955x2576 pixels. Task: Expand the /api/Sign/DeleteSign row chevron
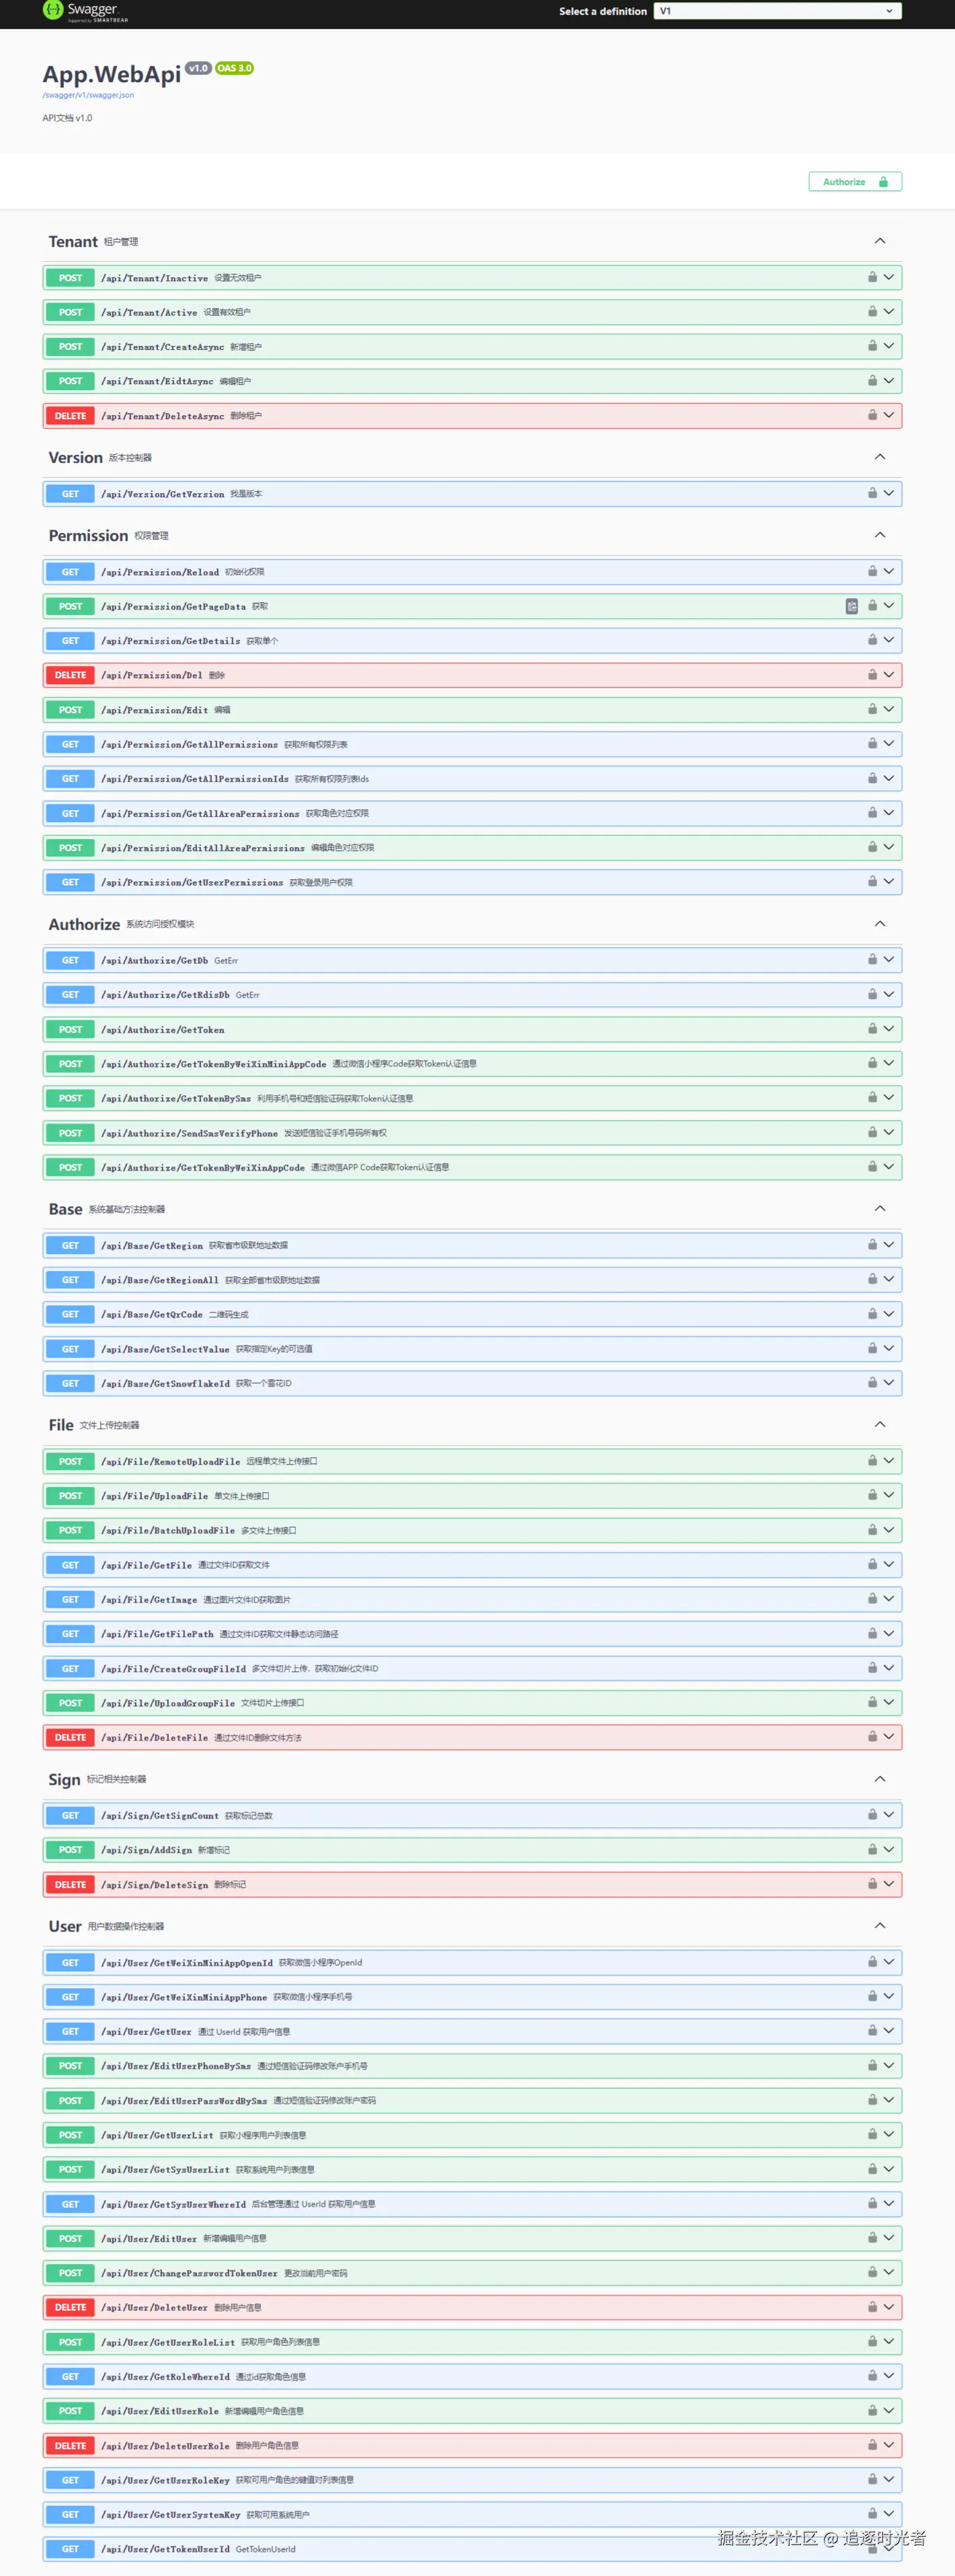tap(888, 1884)
